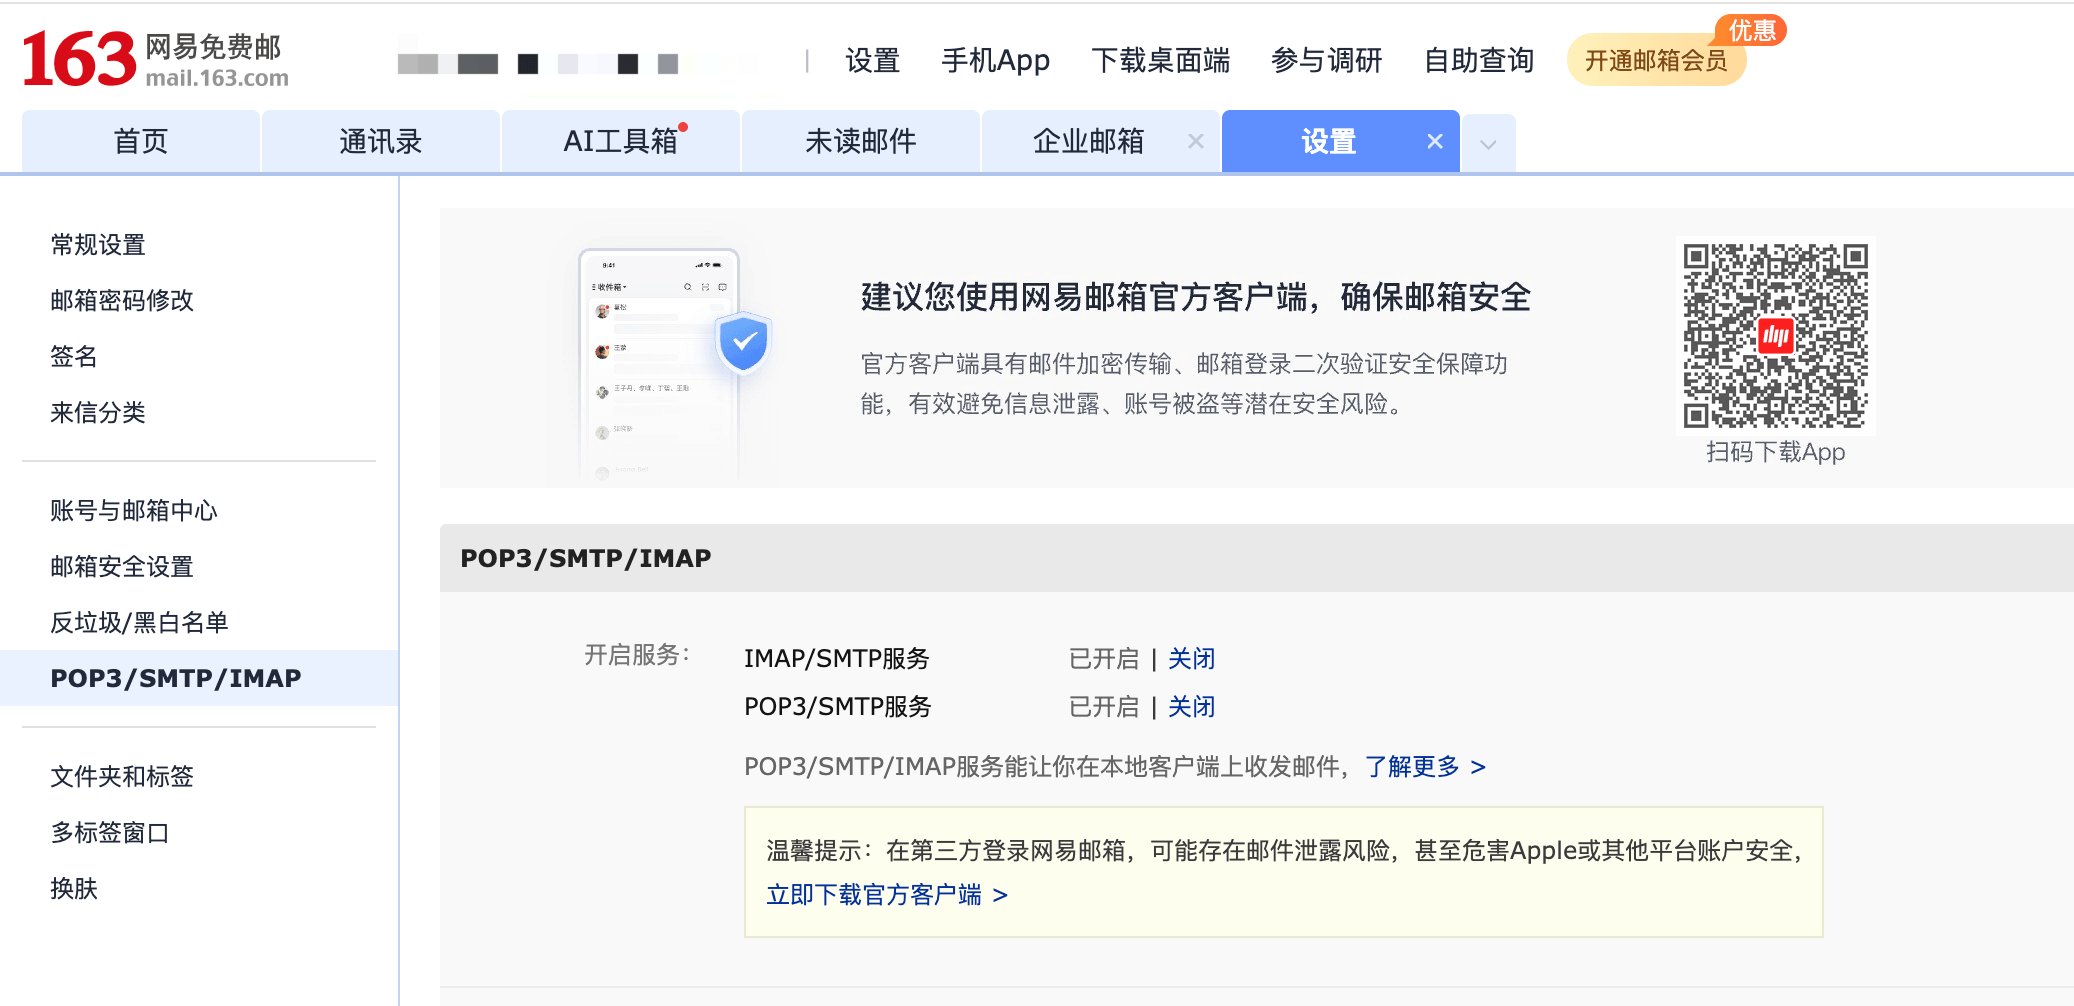Open the 首页 tab
Viewport: 2074px width, 1006px height.
[x=141, y=141]
